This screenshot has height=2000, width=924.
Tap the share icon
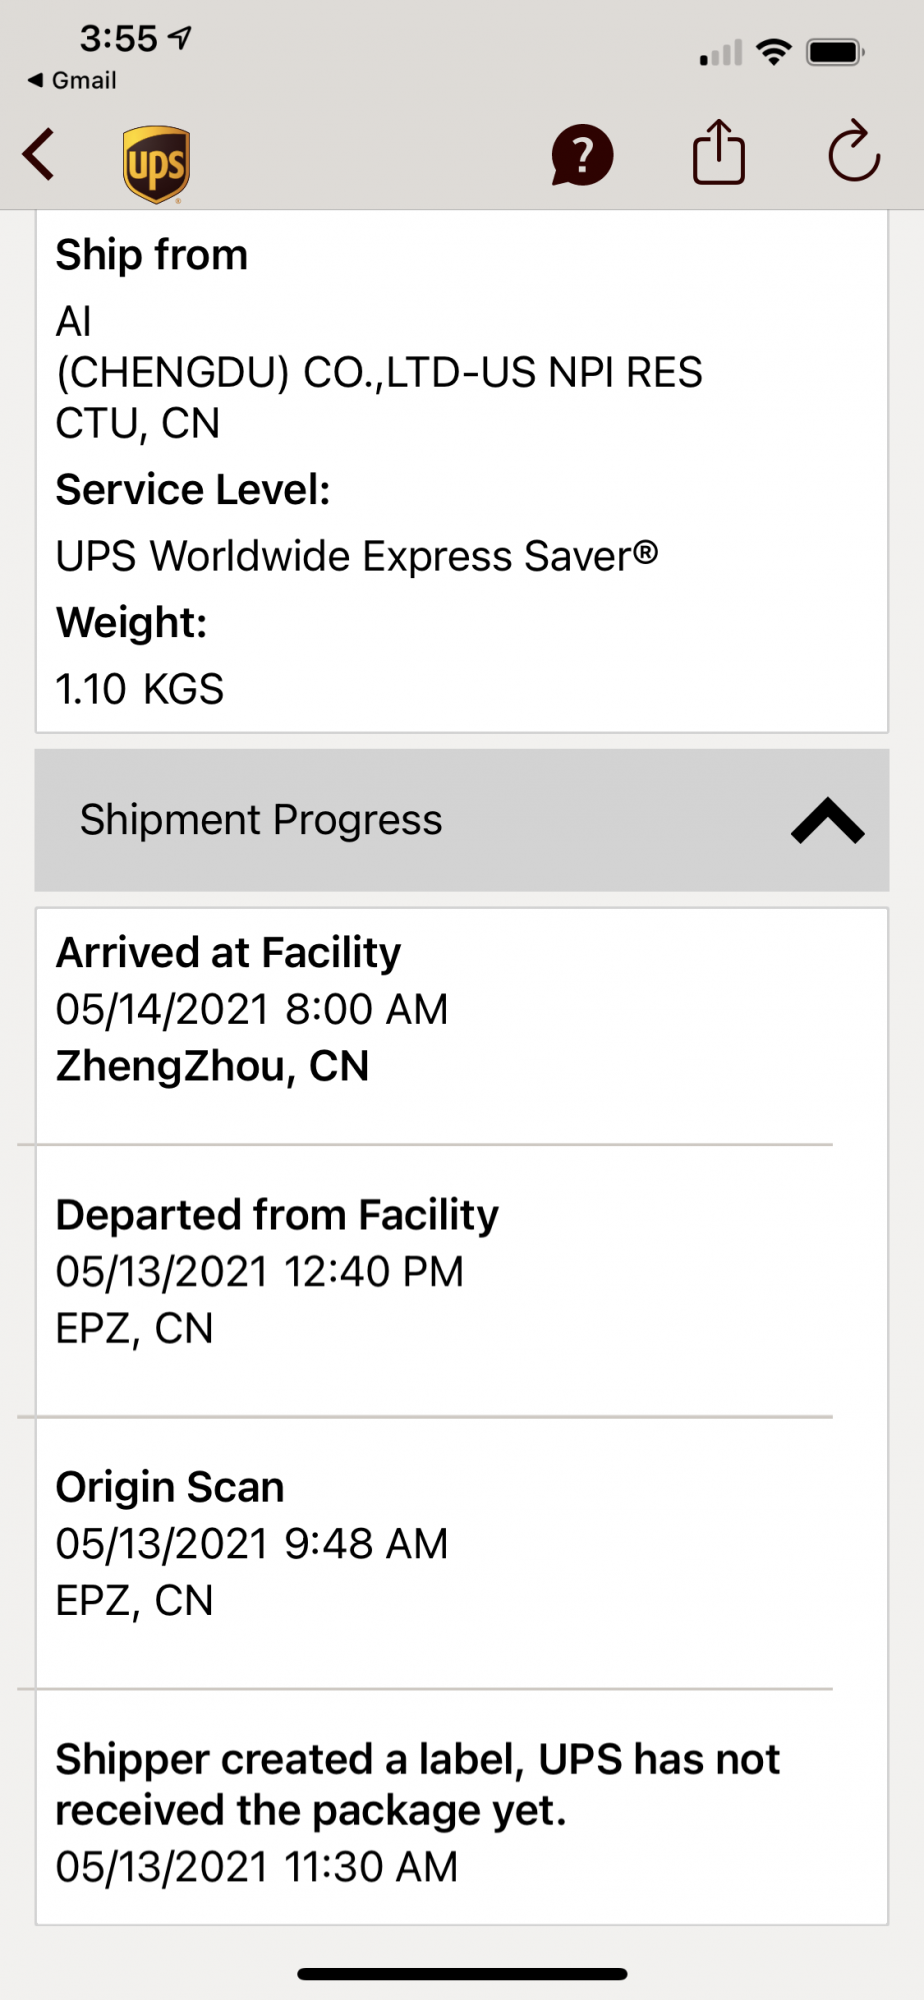(718, 153)
